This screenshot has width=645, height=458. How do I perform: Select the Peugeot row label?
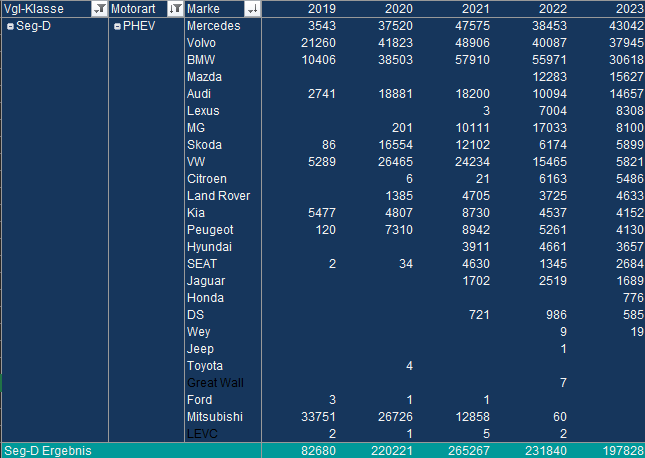[210, 230]
